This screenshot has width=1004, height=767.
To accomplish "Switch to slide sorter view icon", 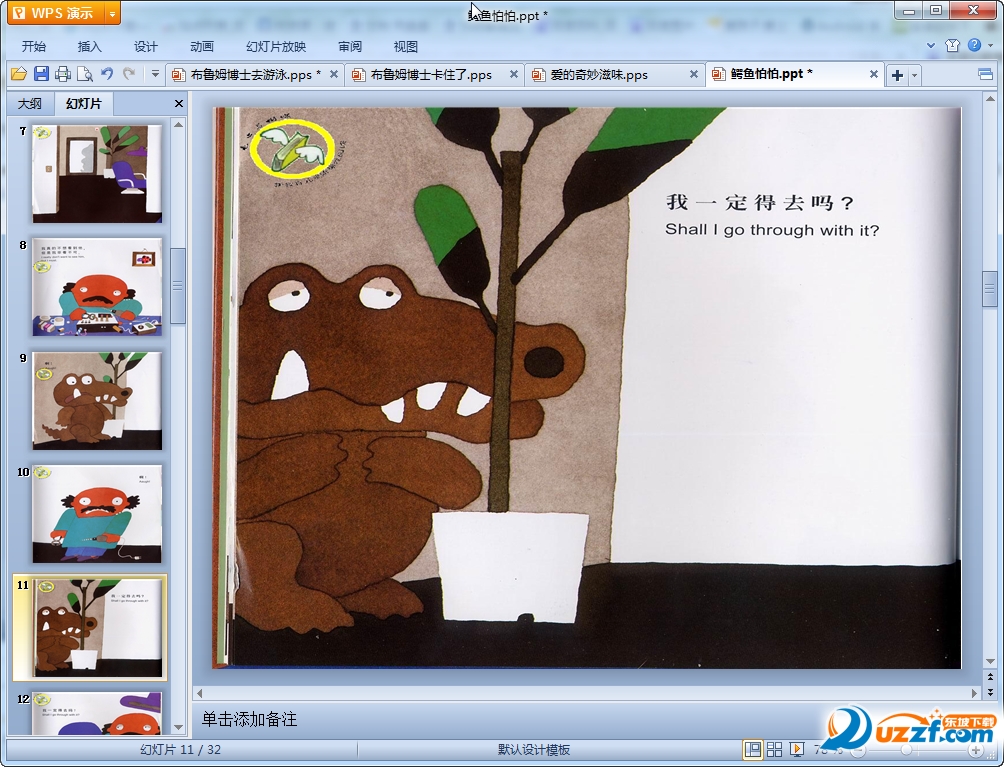I will tap(774, 749).
